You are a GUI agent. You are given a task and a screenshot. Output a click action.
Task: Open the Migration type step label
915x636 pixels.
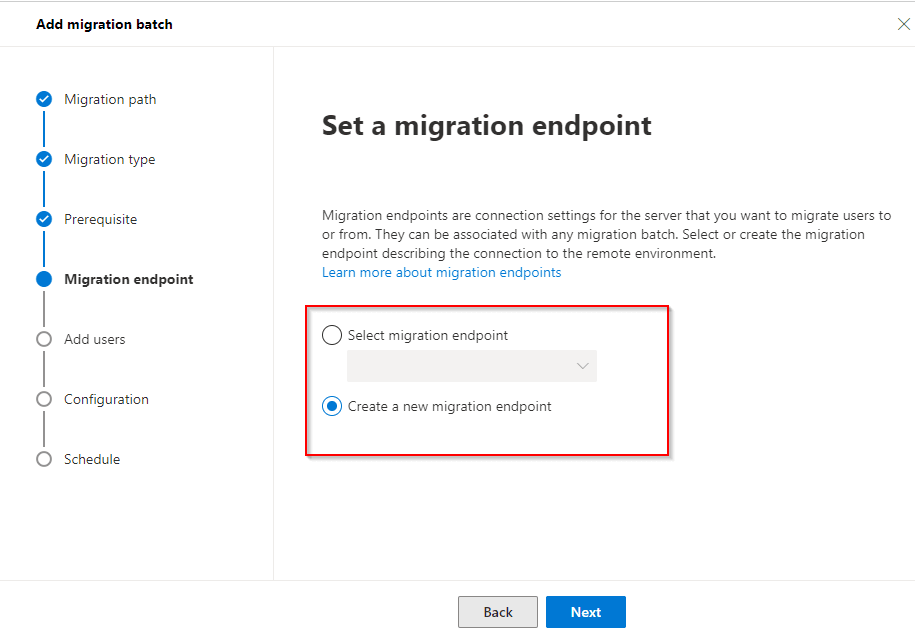109,159
